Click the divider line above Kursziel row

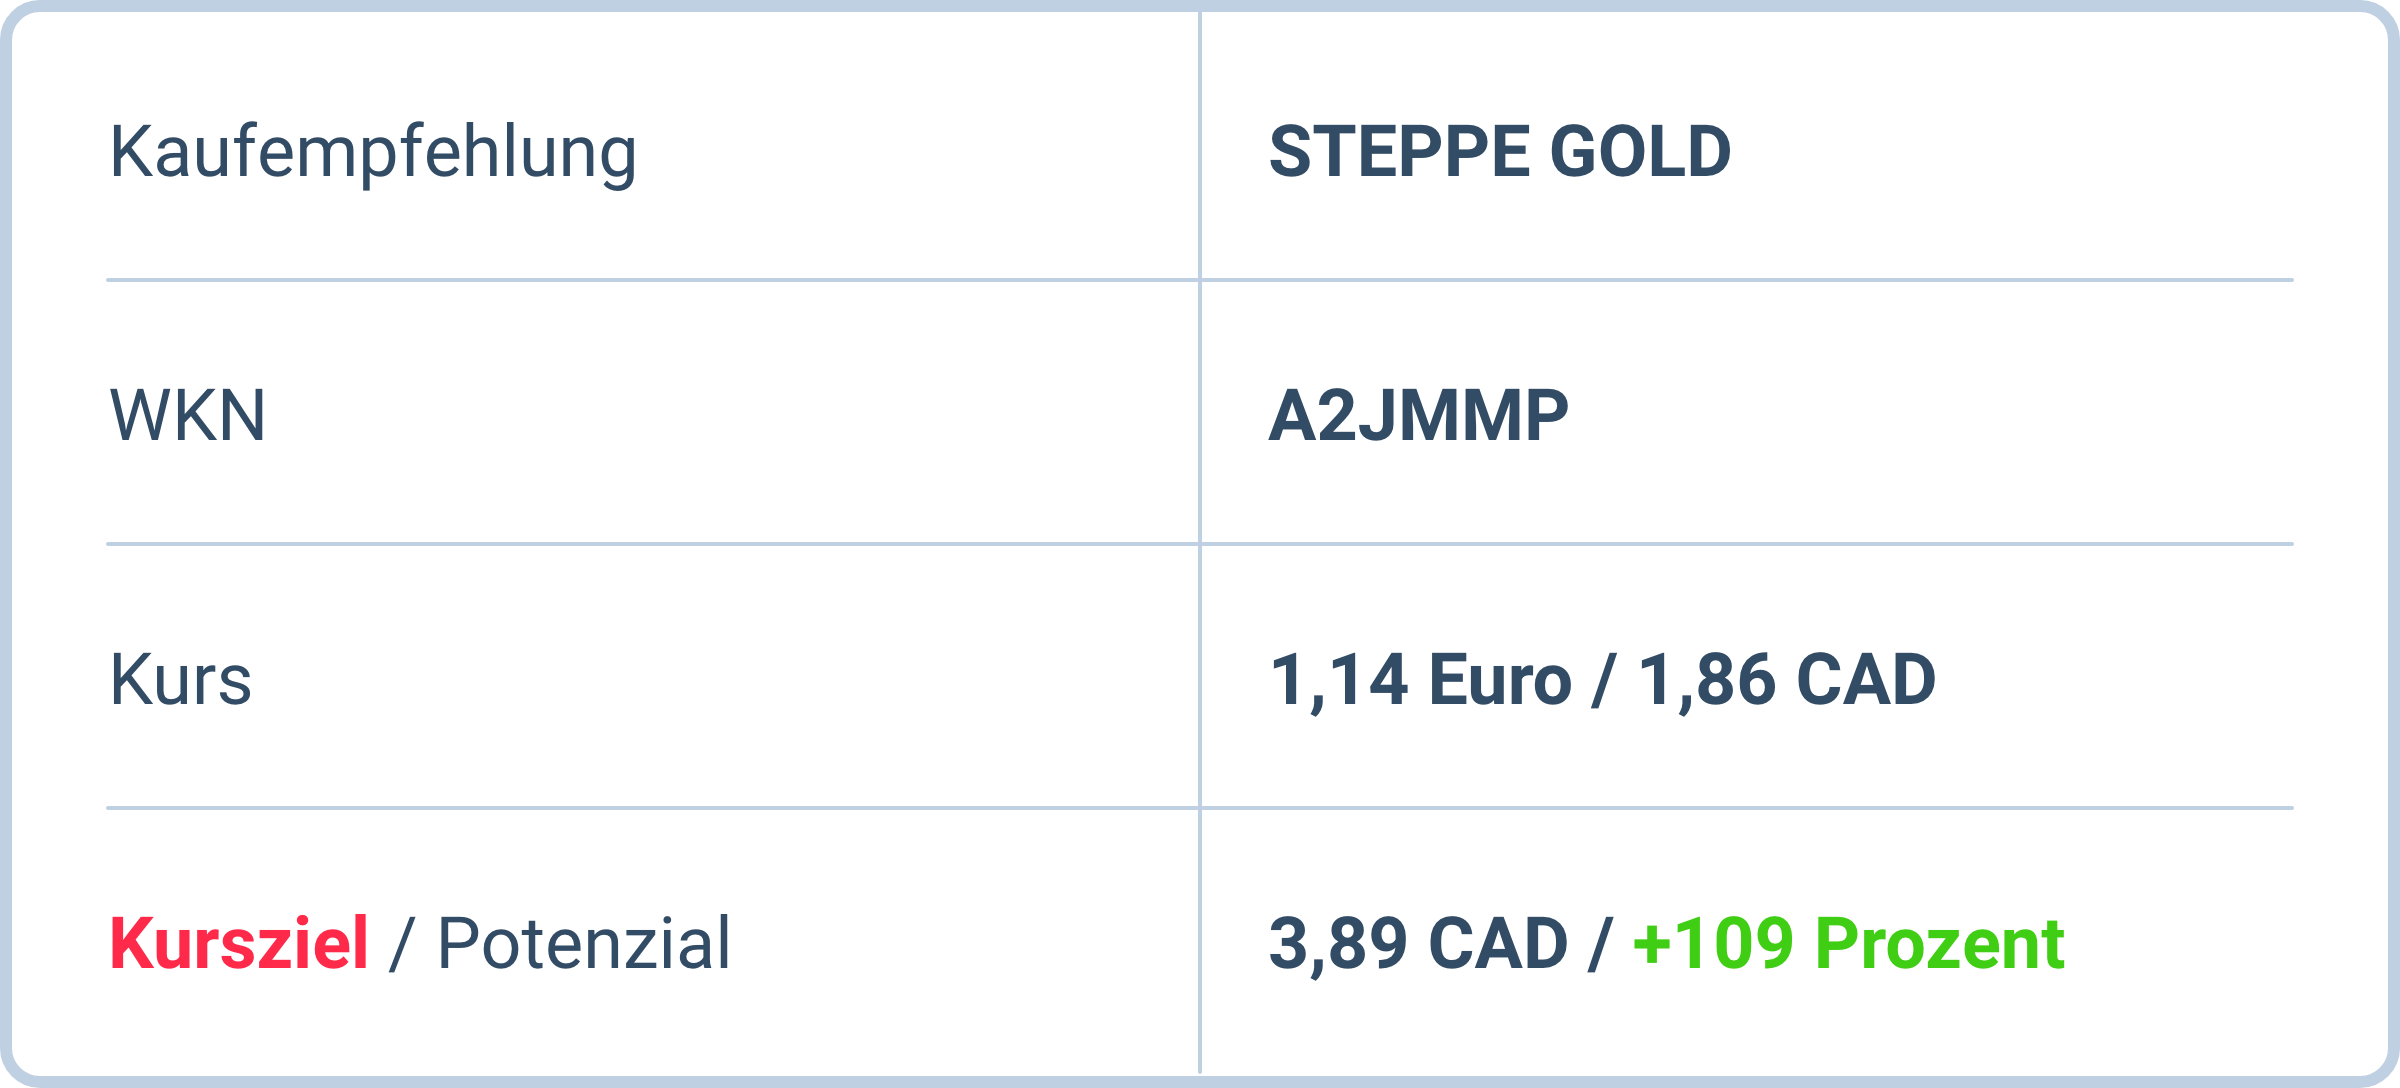(650, 808)
